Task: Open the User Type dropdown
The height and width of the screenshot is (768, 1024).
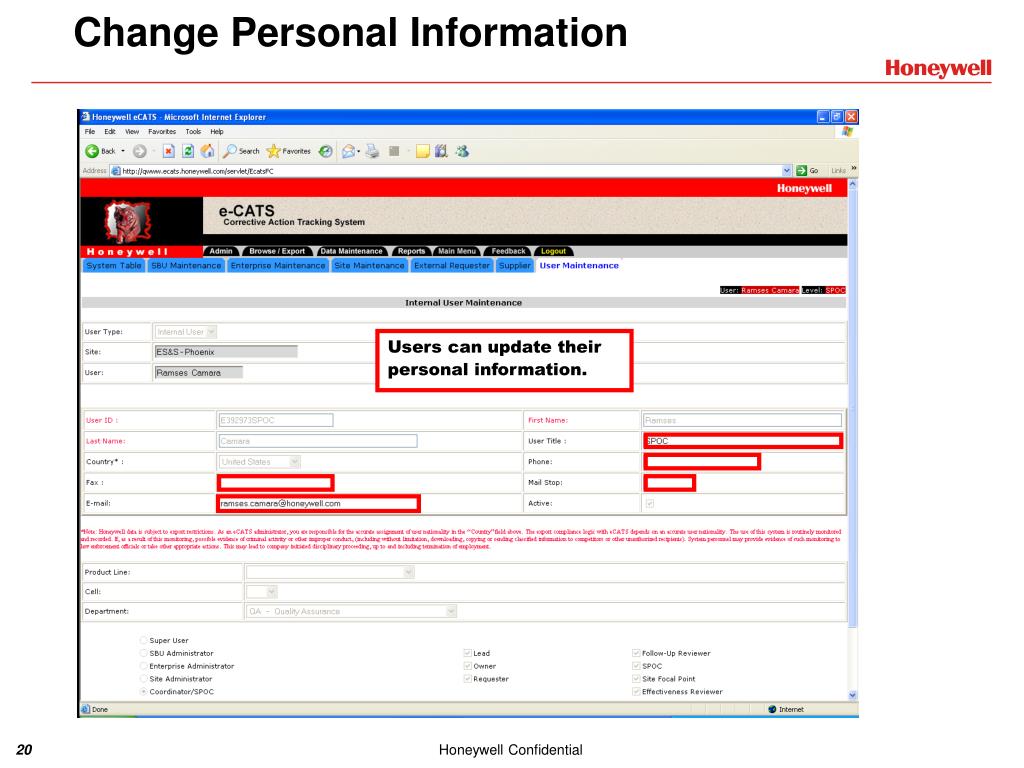Action: [x=211, y=332]
